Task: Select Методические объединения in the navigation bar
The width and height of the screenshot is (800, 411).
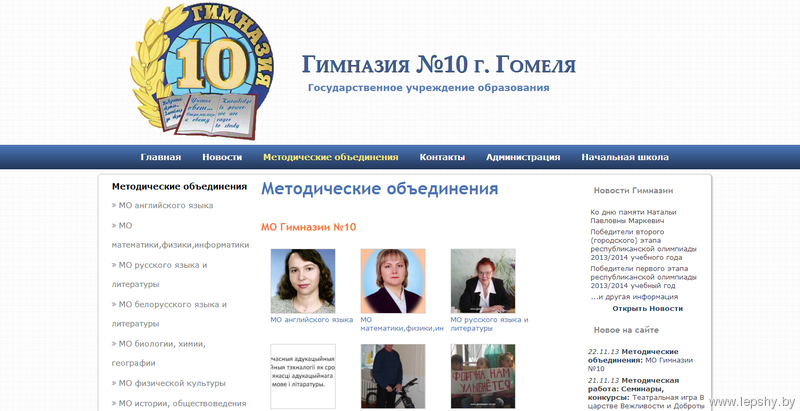Action: (x=331, y=157)
